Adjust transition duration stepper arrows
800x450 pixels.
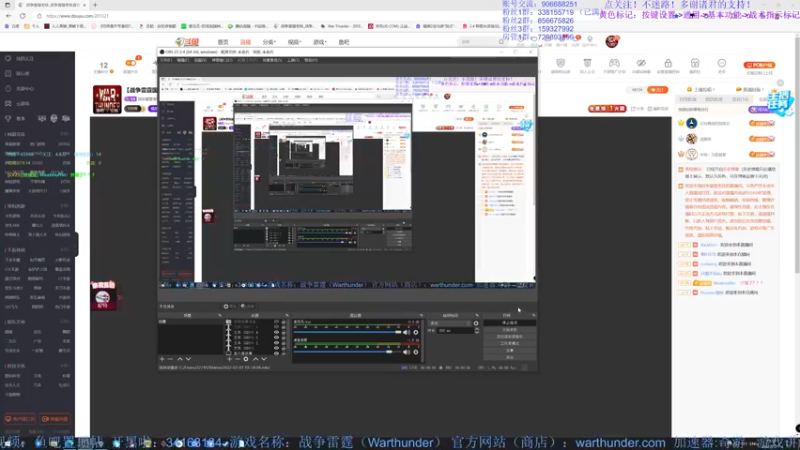477,331
